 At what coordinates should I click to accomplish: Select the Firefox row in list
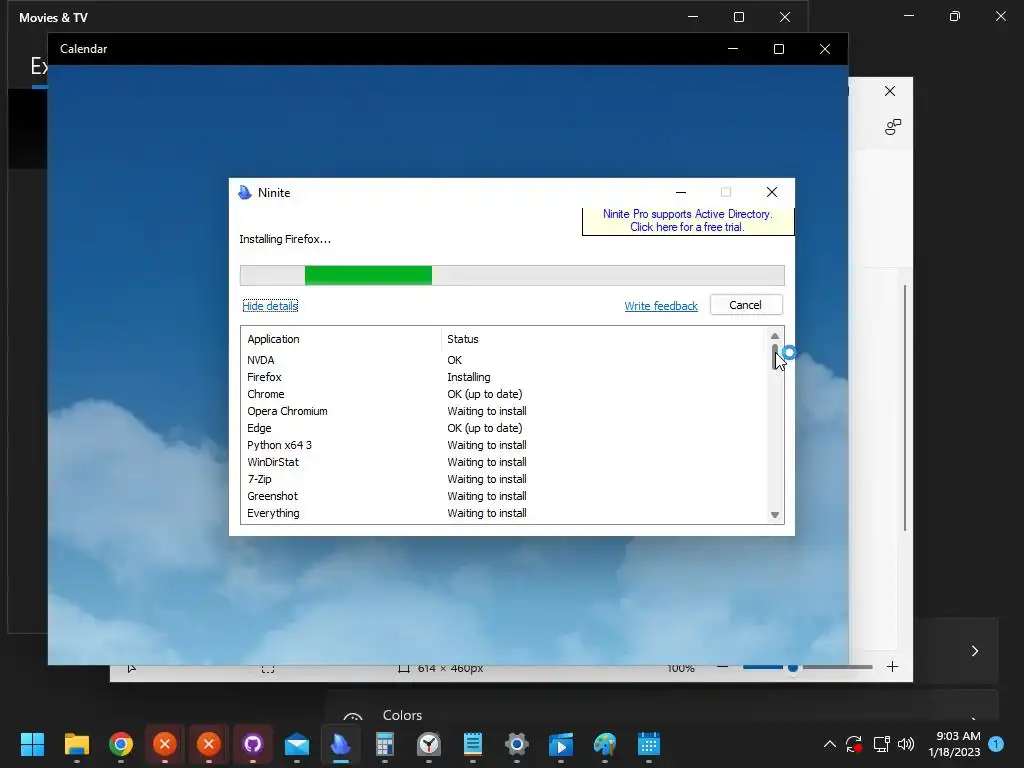click(x=503, y=377)
